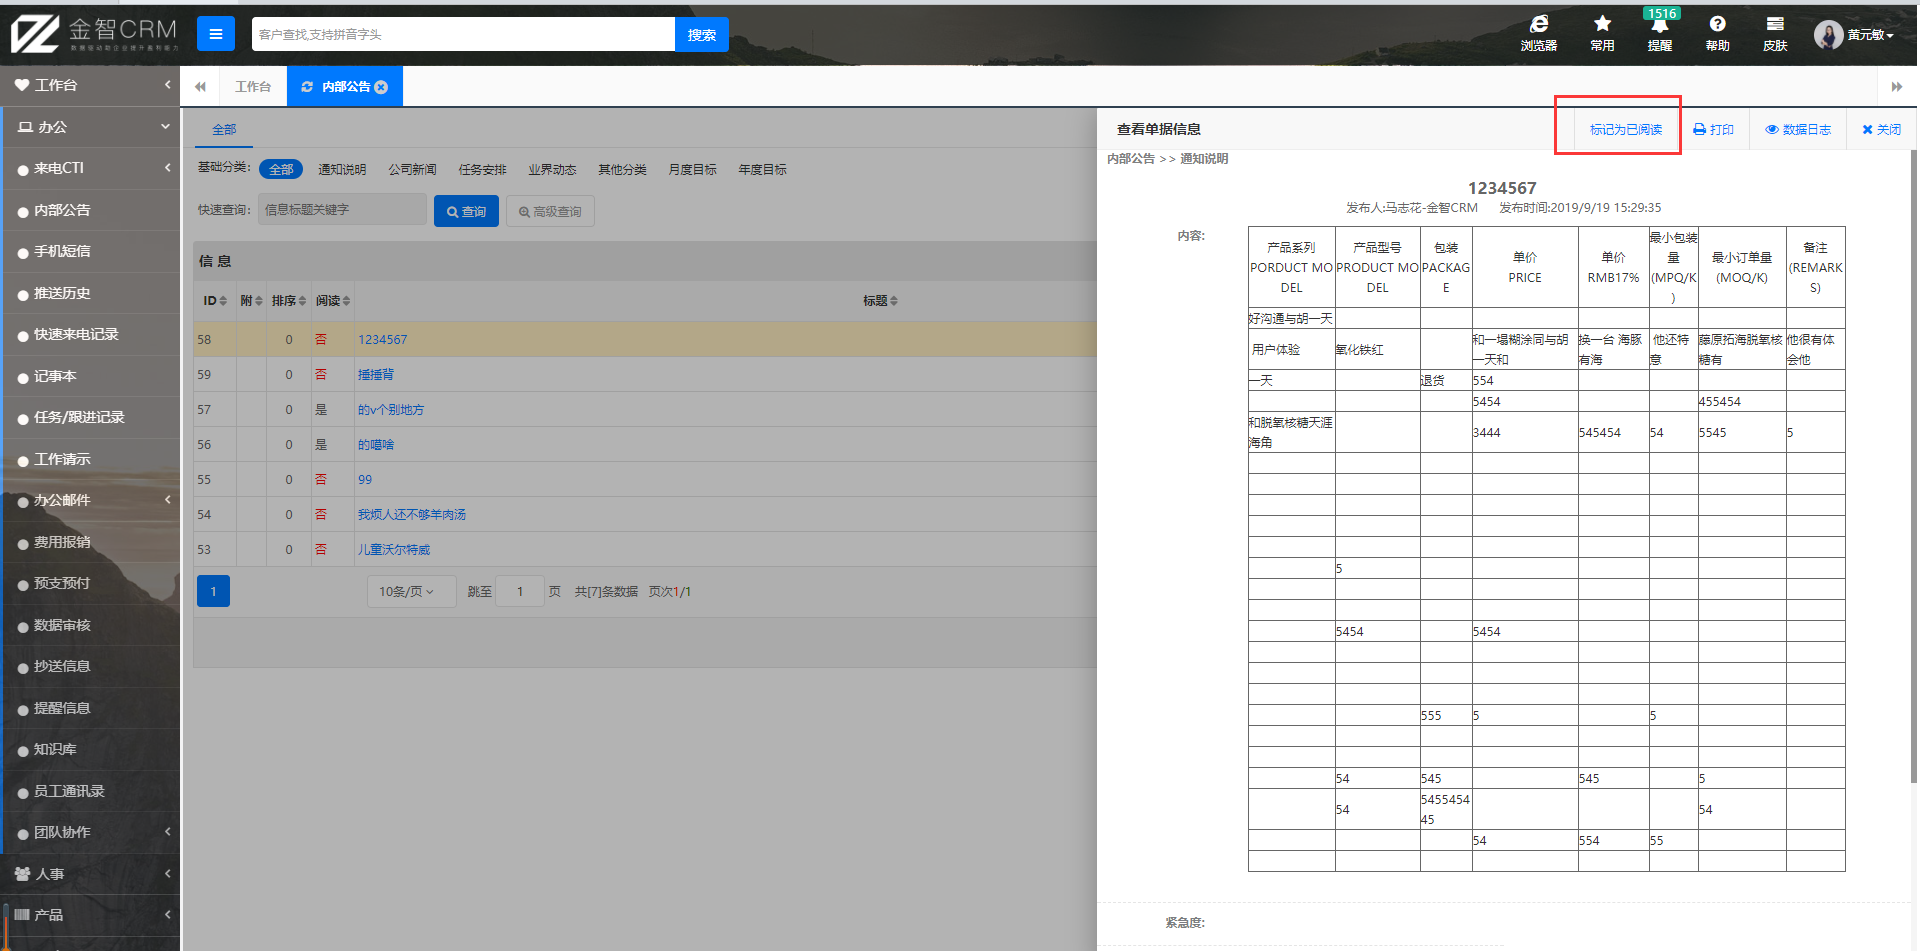Screen dimensions: 1920x951
Task: Expand the 工作台 sidebar section
Action: (x=90, y=85)
